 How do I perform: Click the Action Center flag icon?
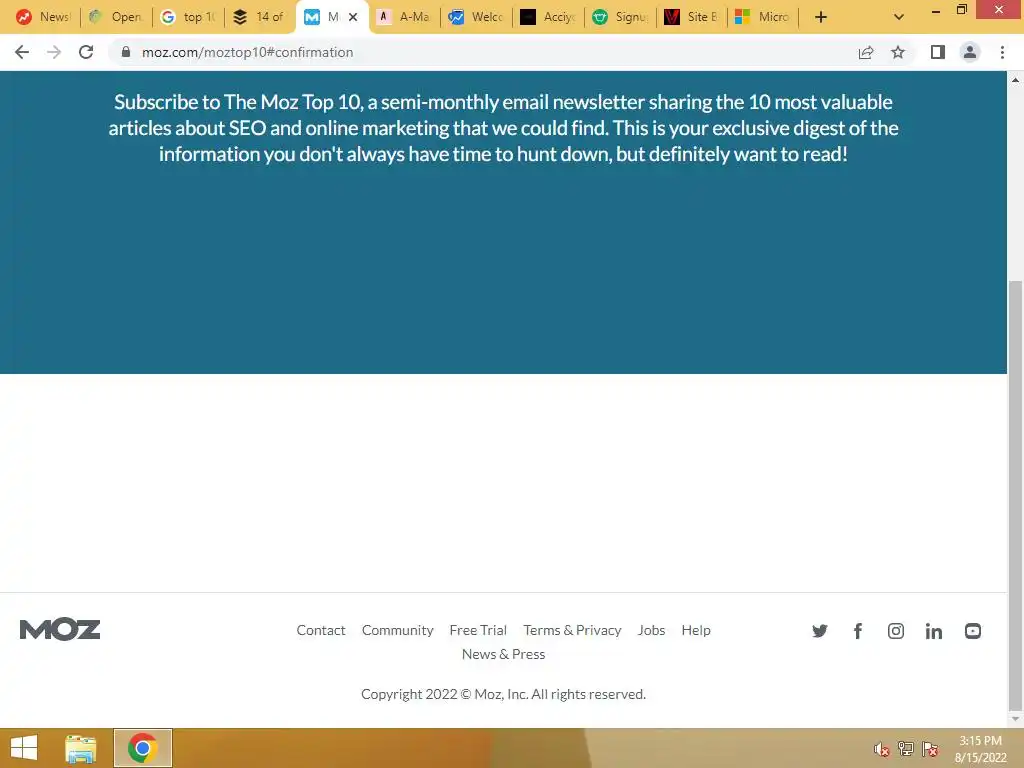coord(930,749)
